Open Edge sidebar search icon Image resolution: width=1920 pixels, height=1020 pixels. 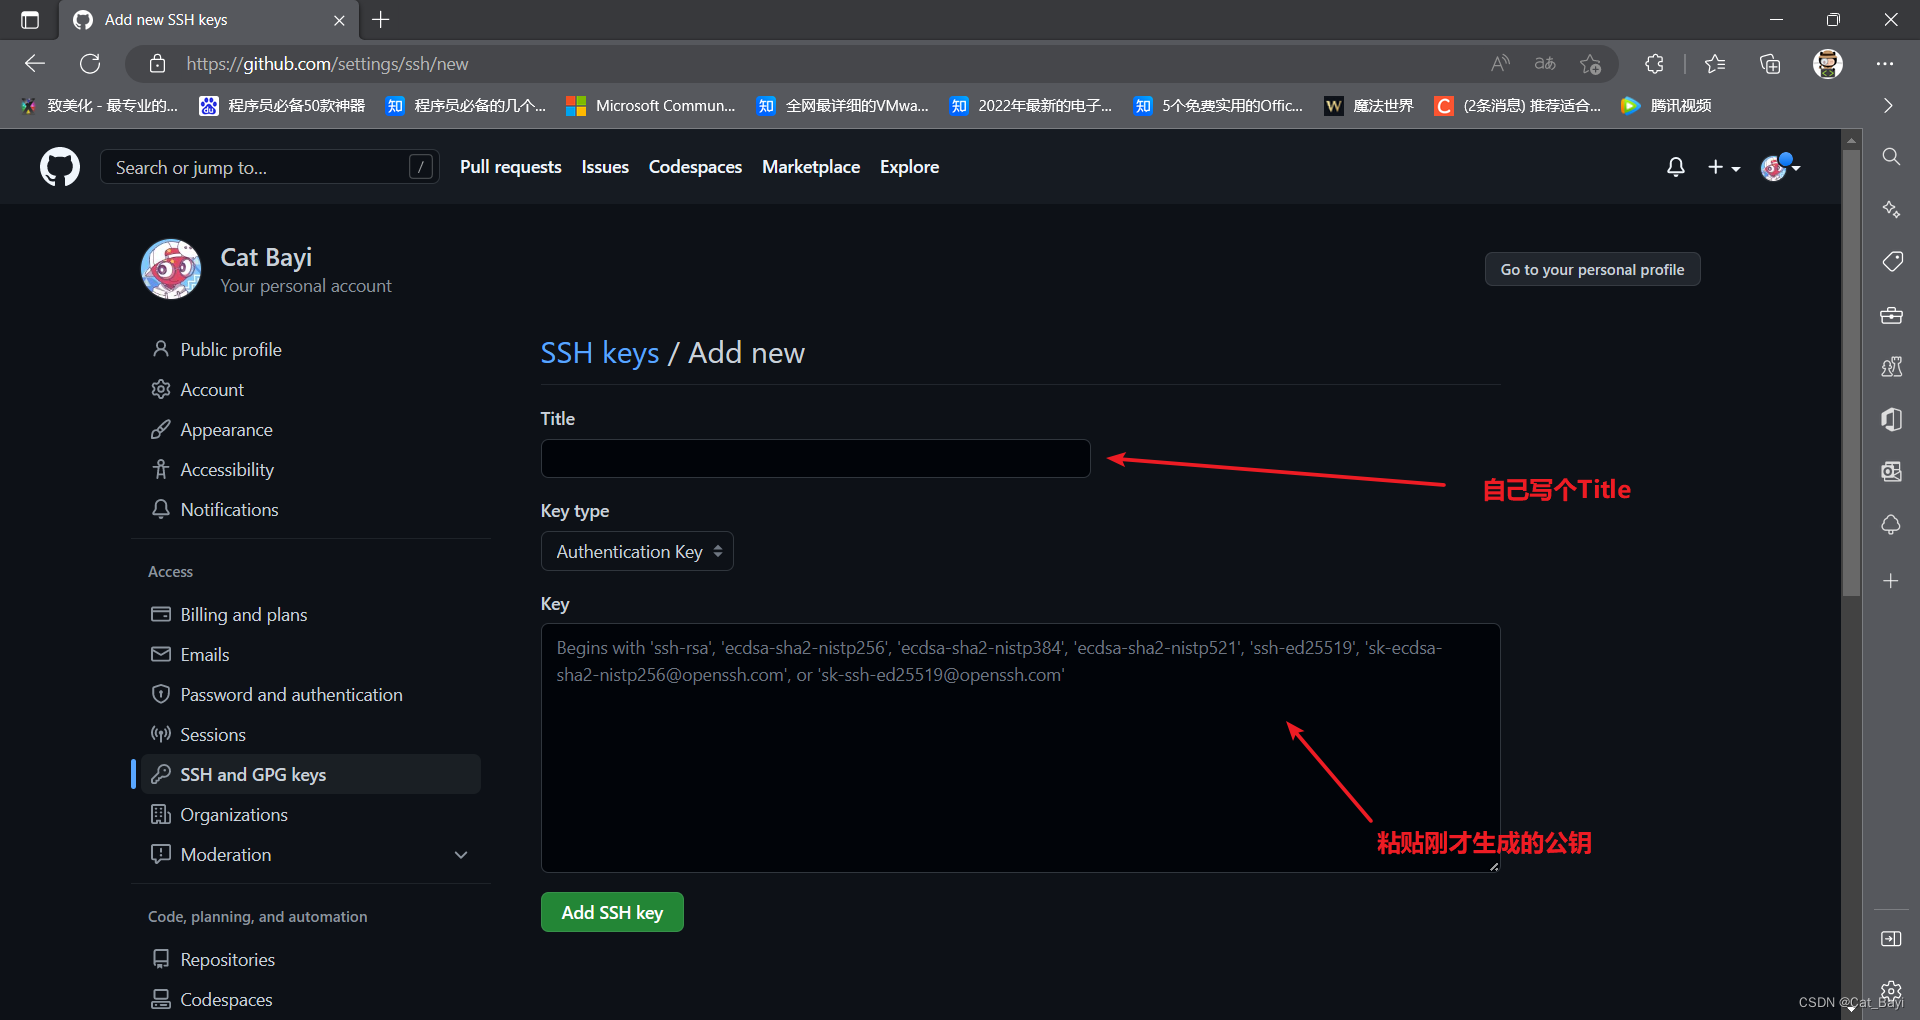pyautogui.click(x=1891, y=157)
